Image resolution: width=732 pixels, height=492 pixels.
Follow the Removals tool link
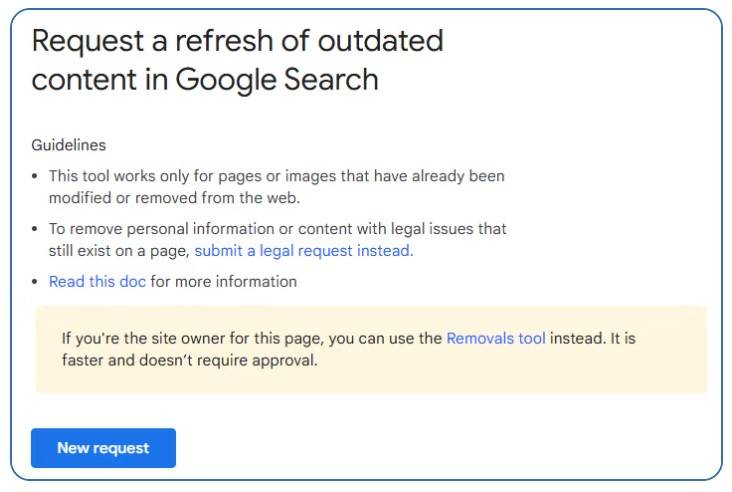click(x=496, y=338)
